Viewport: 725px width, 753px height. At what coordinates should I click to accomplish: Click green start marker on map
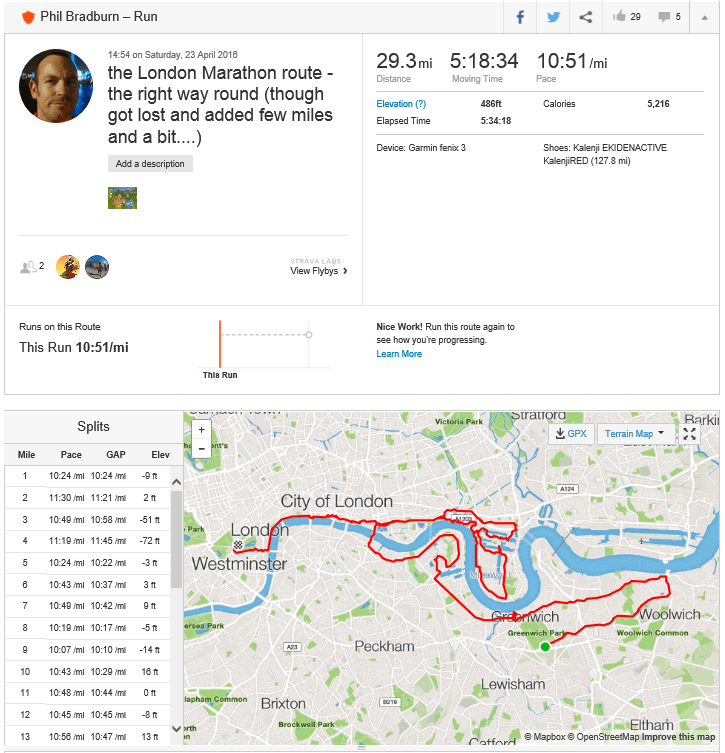coord(545,647)
